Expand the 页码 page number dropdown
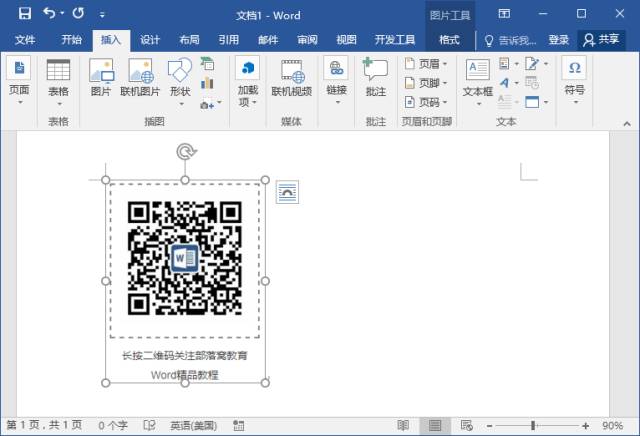640x436 pixels. point(427,102)
